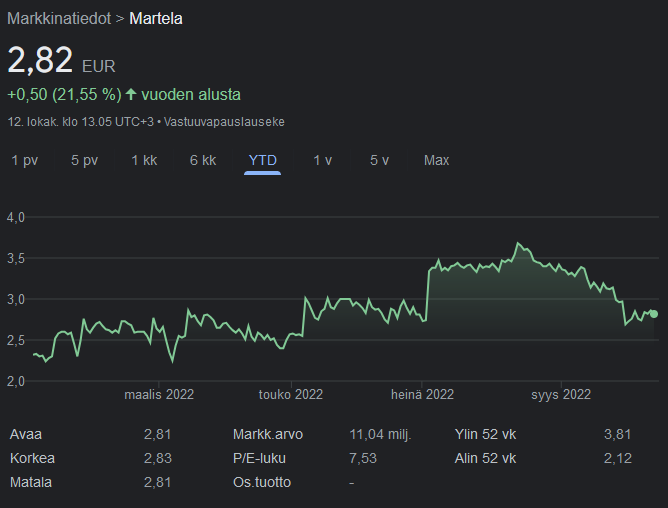This screenshot has width=668, height=508.
Task: Click the Ylin 52 vk label
Action: click(485, 434)
